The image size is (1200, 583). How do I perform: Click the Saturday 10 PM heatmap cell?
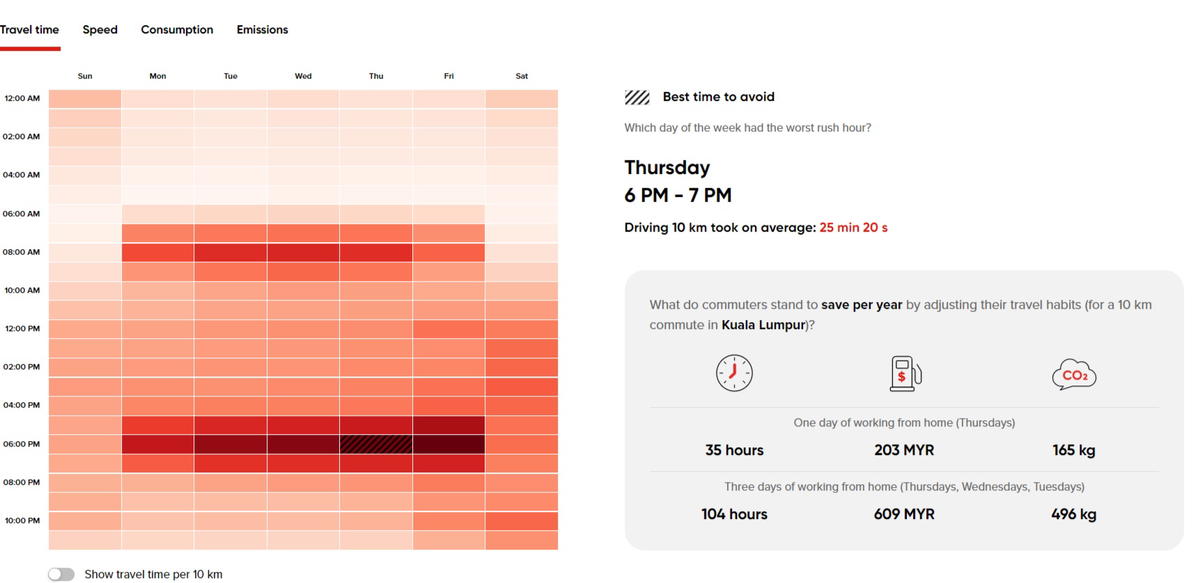(522, 521)
